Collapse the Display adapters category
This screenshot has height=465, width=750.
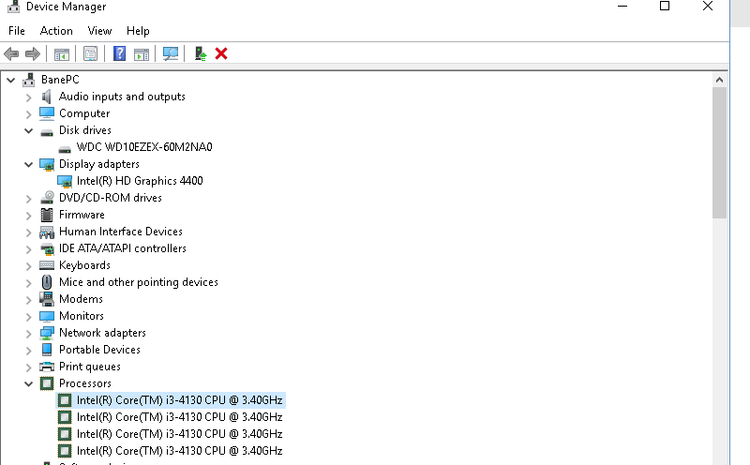pyautogui.click(x=29, y=165)
